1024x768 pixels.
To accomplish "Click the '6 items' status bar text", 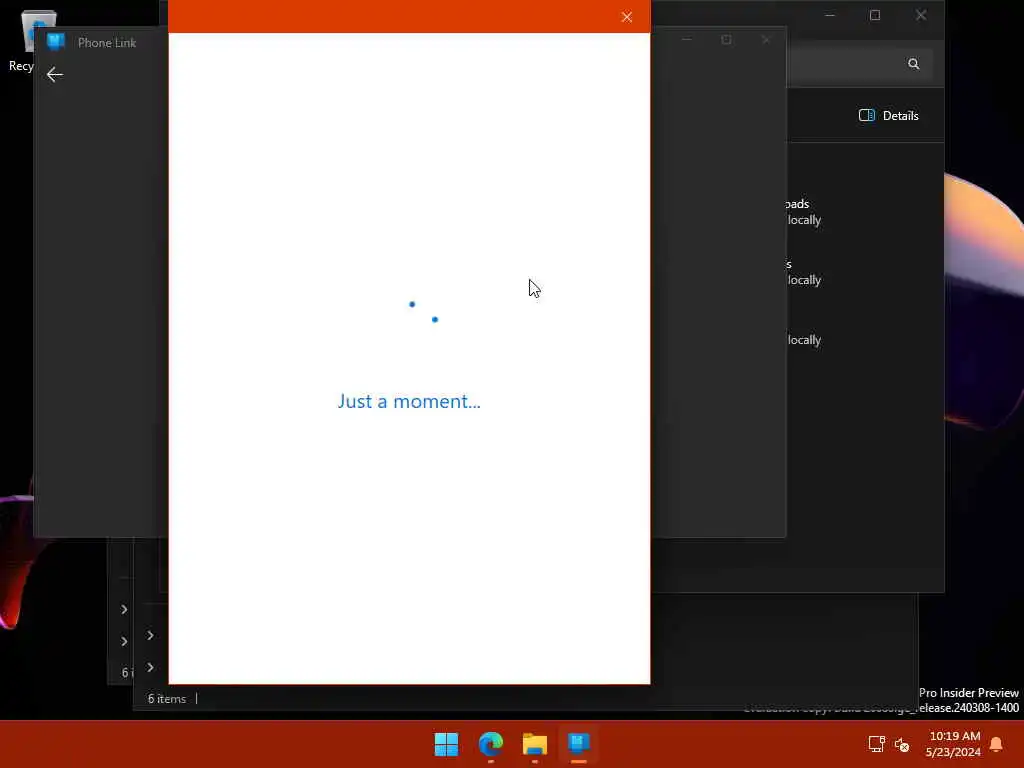I will pos(167,699).
